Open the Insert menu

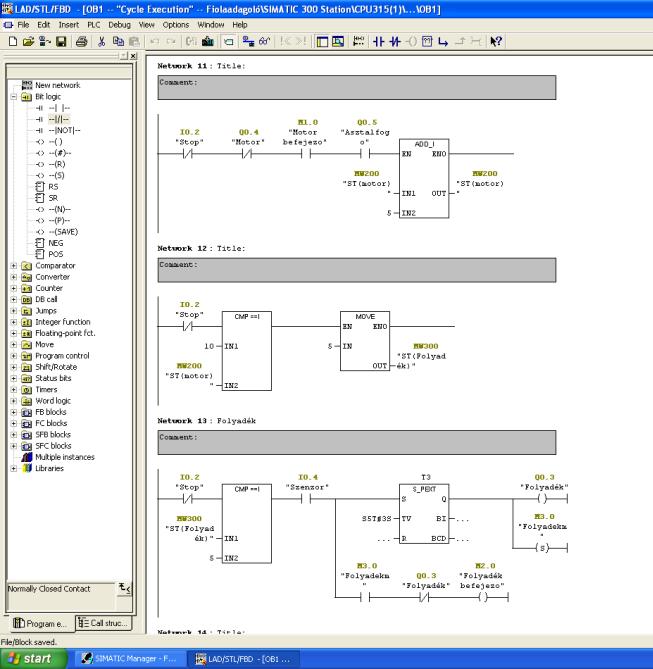[68, 25]
